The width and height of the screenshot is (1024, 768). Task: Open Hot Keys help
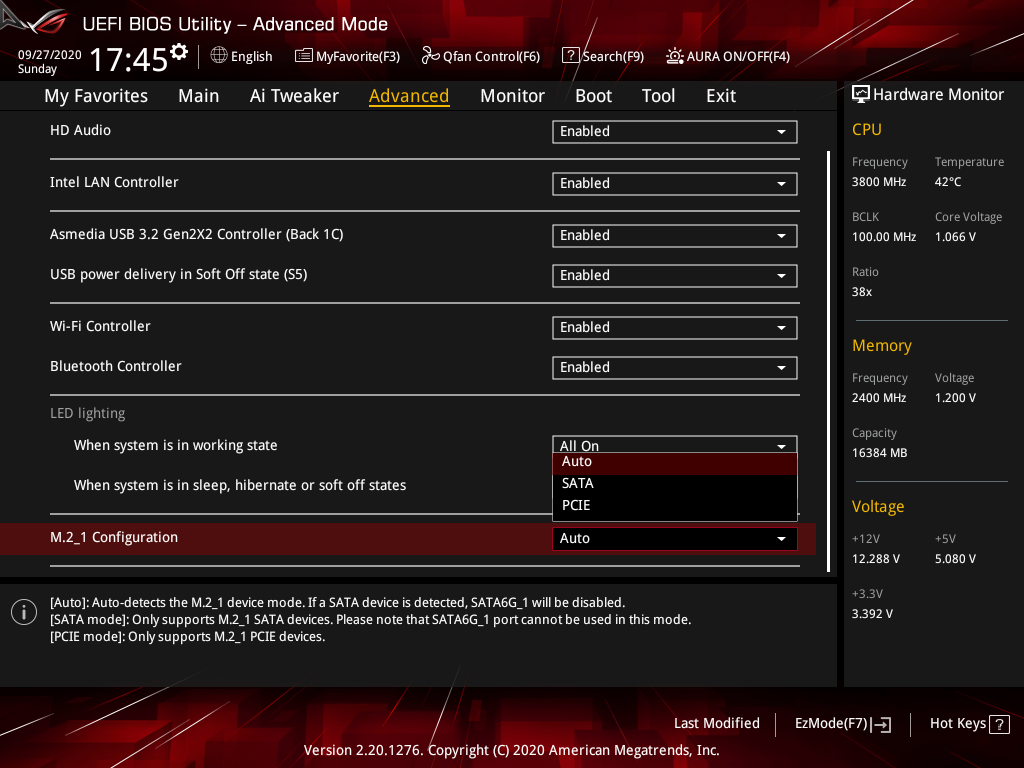click(969, 724)
